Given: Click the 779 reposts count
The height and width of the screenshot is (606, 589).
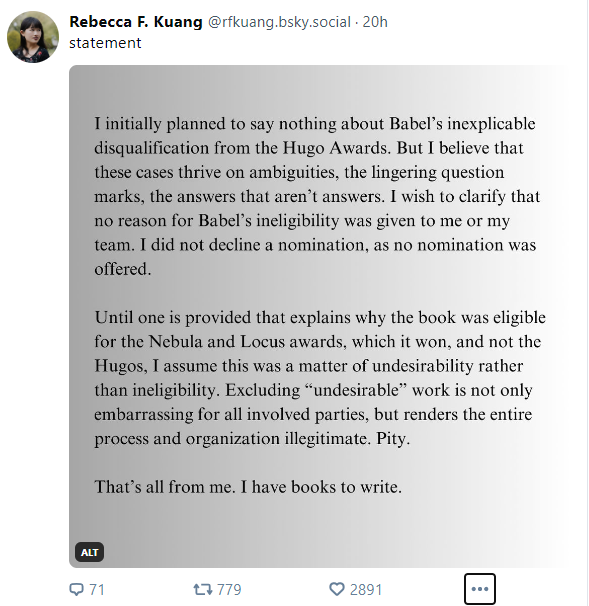Looking at the screenshot, I should pyautogui.click(x=229, y=590).
